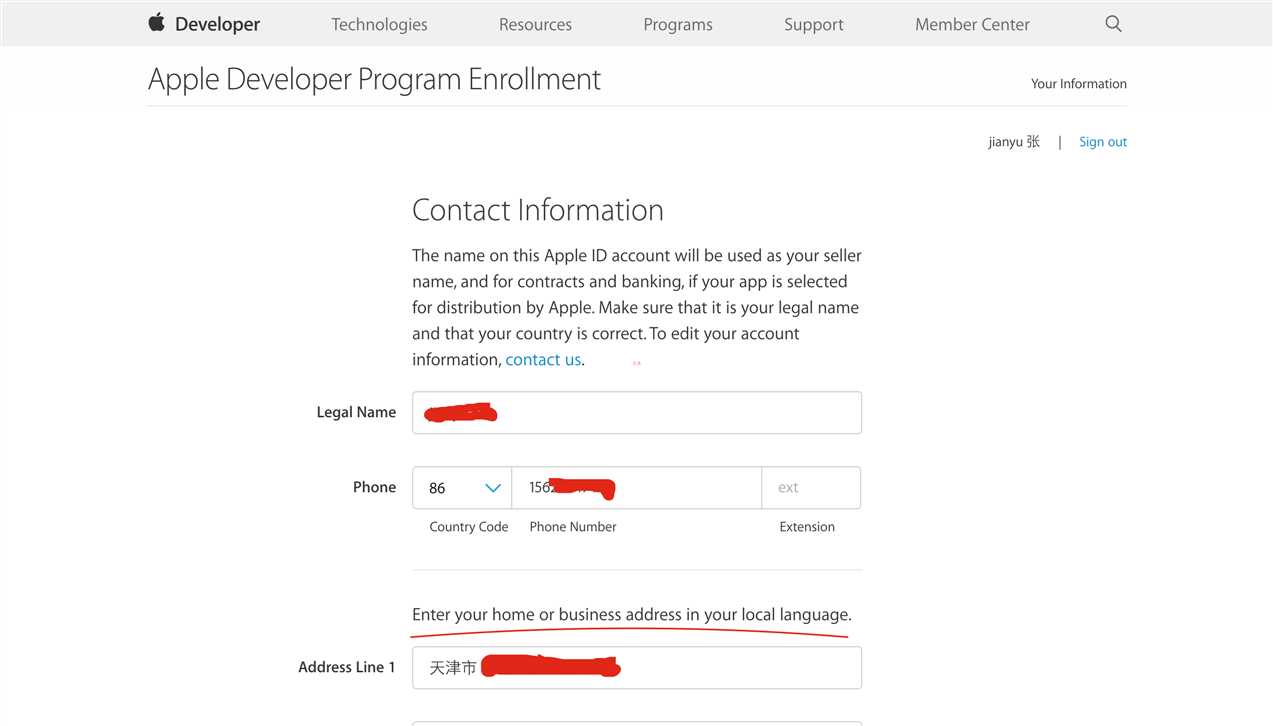Click the ext extension field
1273x726 pixels.
(x=811, y=488)
